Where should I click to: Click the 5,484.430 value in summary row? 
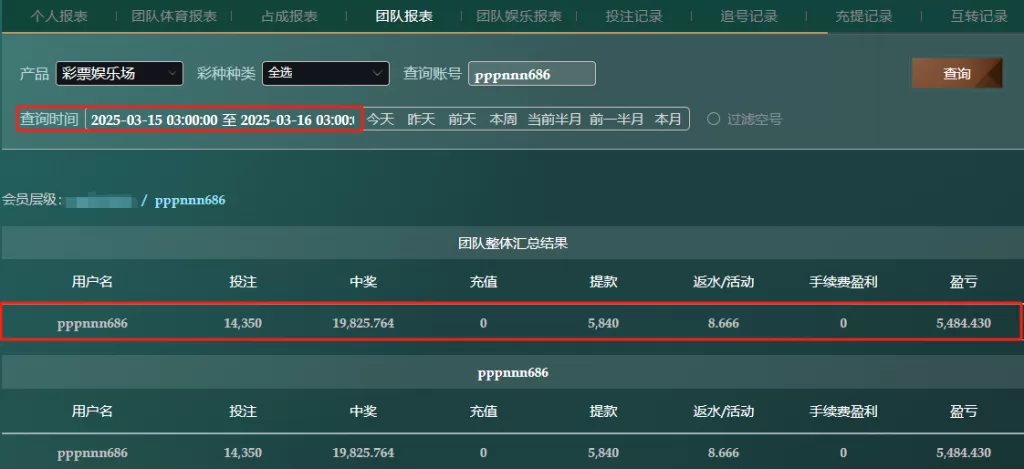click(964, 323)
